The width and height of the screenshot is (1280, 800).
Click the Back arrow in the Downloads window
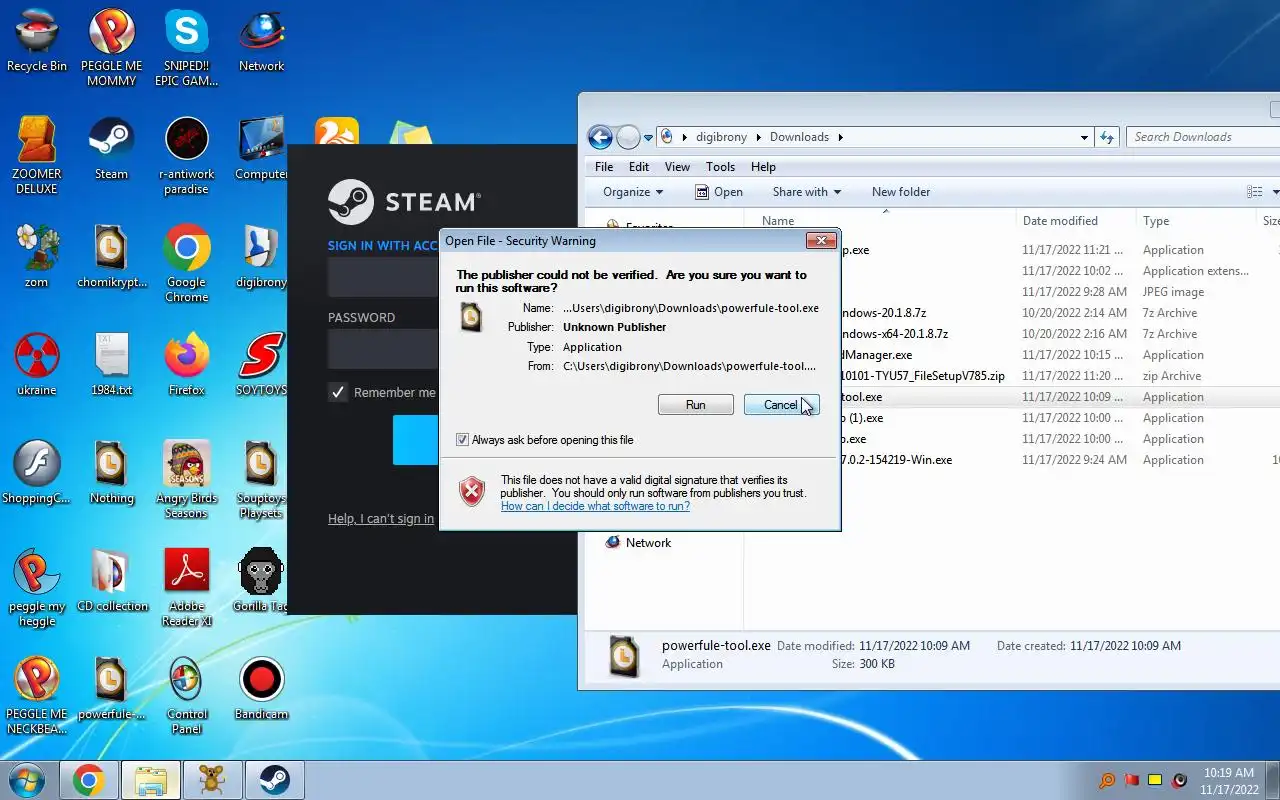click(x=600, y=137)
